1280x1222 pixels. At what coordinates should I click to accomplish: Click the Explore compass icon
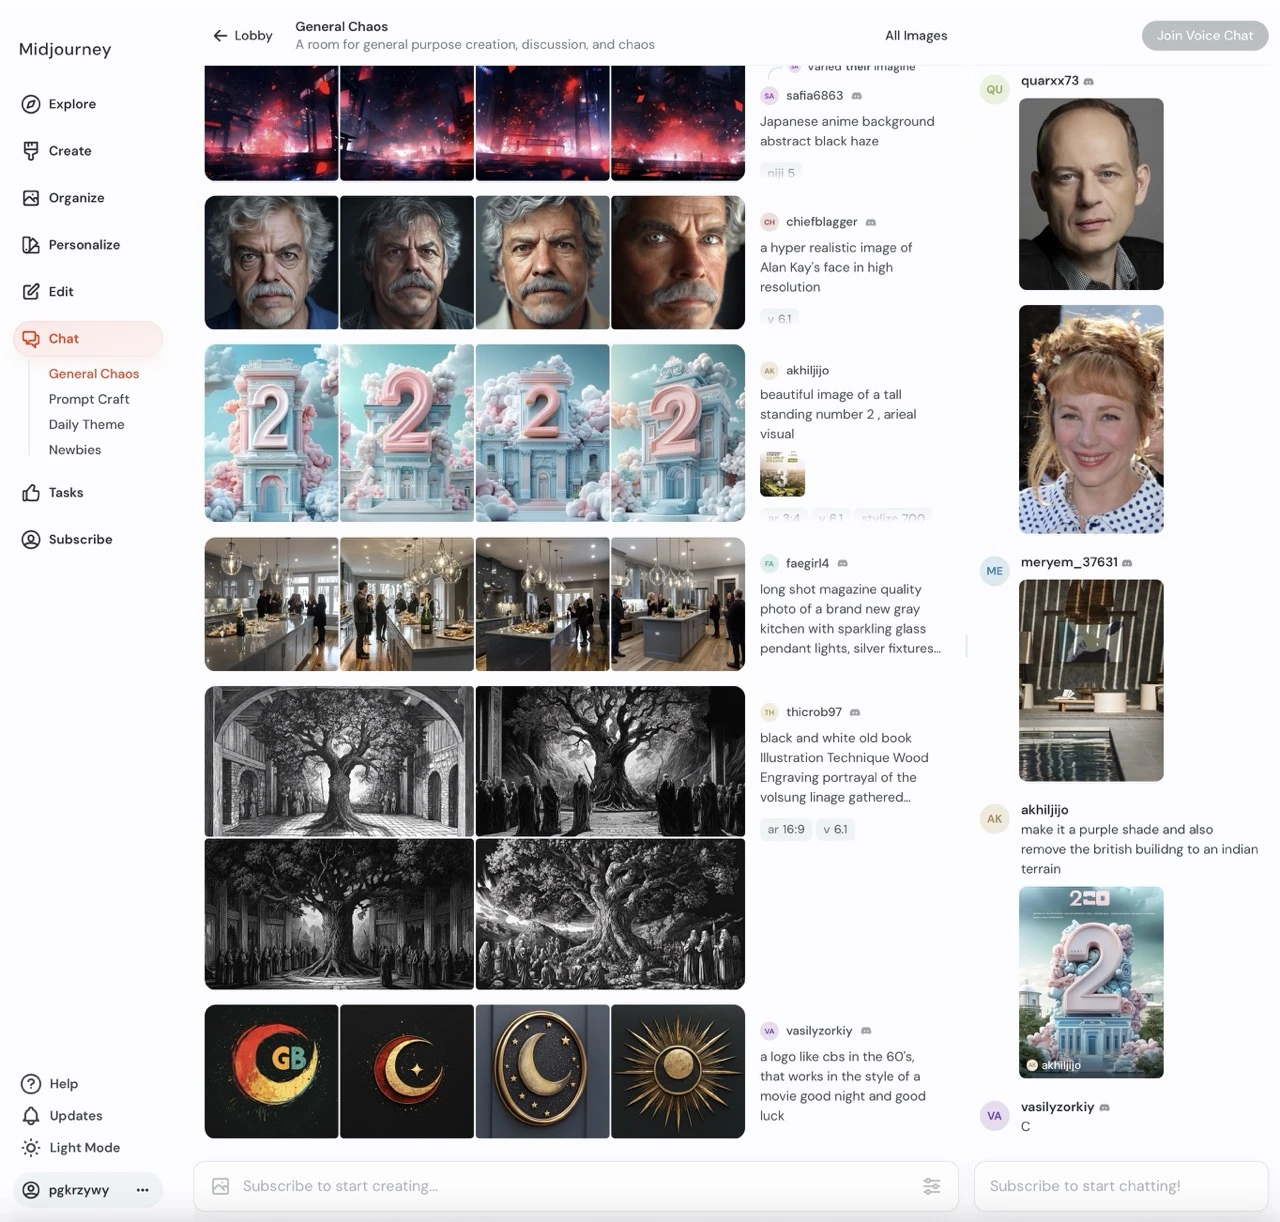31,104
